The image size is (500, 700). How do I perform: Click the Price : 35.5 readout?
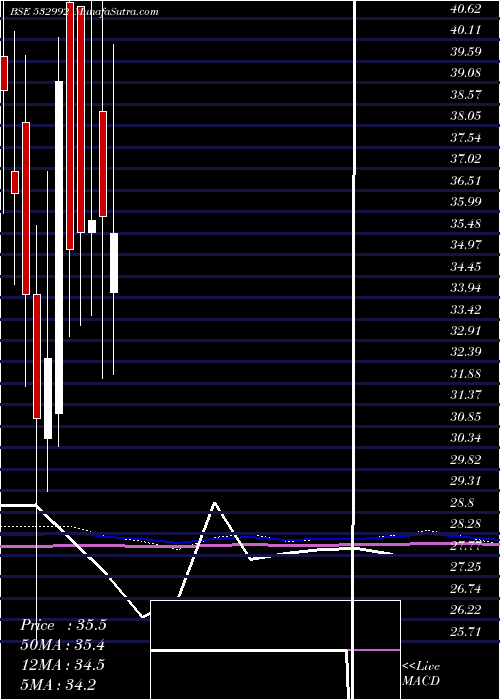[x=63, y=625]
